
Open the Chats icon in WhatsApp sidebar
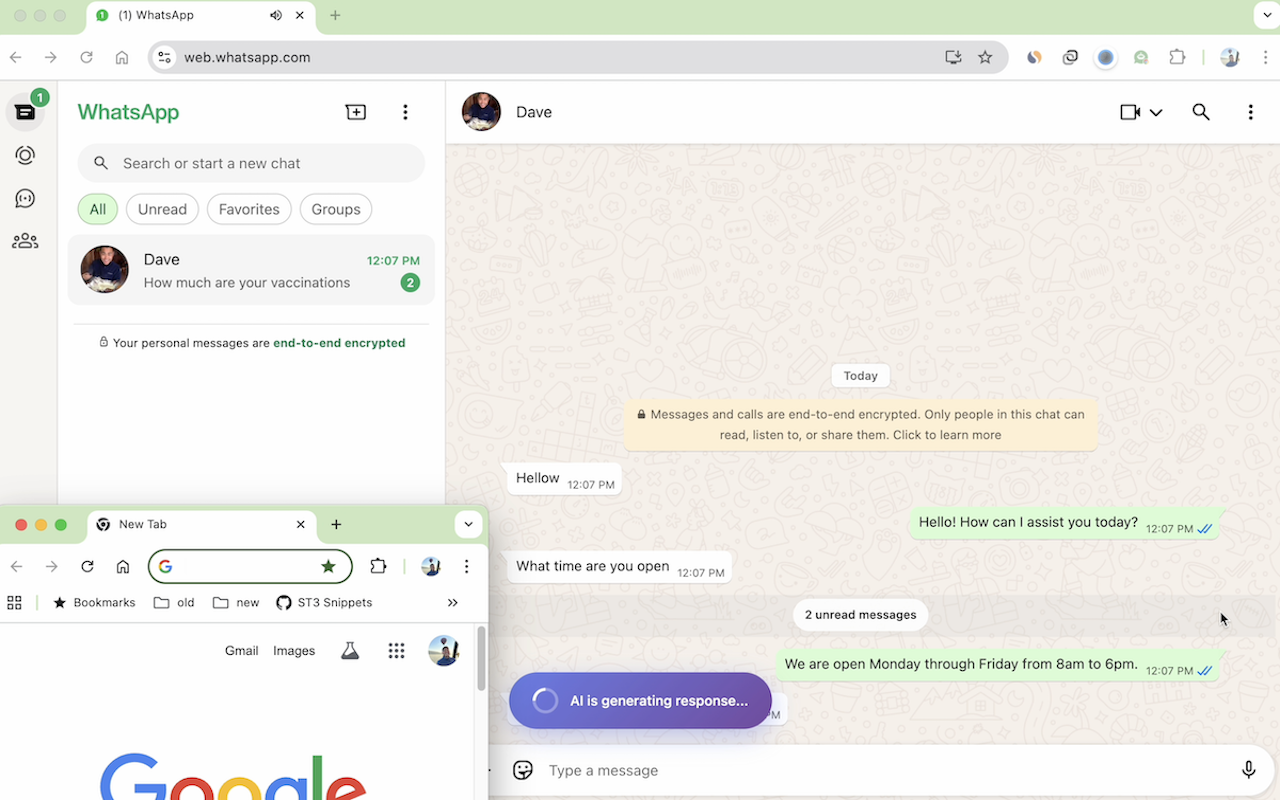click(x=25, y=112)
